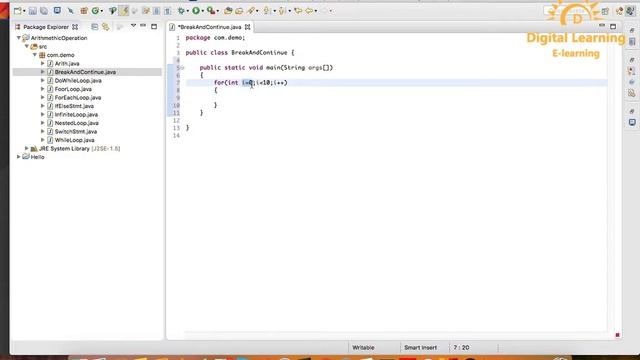Close the BreakAndContinue.java editor tab
The image size is (640, 360).
[x=247, y=27]
